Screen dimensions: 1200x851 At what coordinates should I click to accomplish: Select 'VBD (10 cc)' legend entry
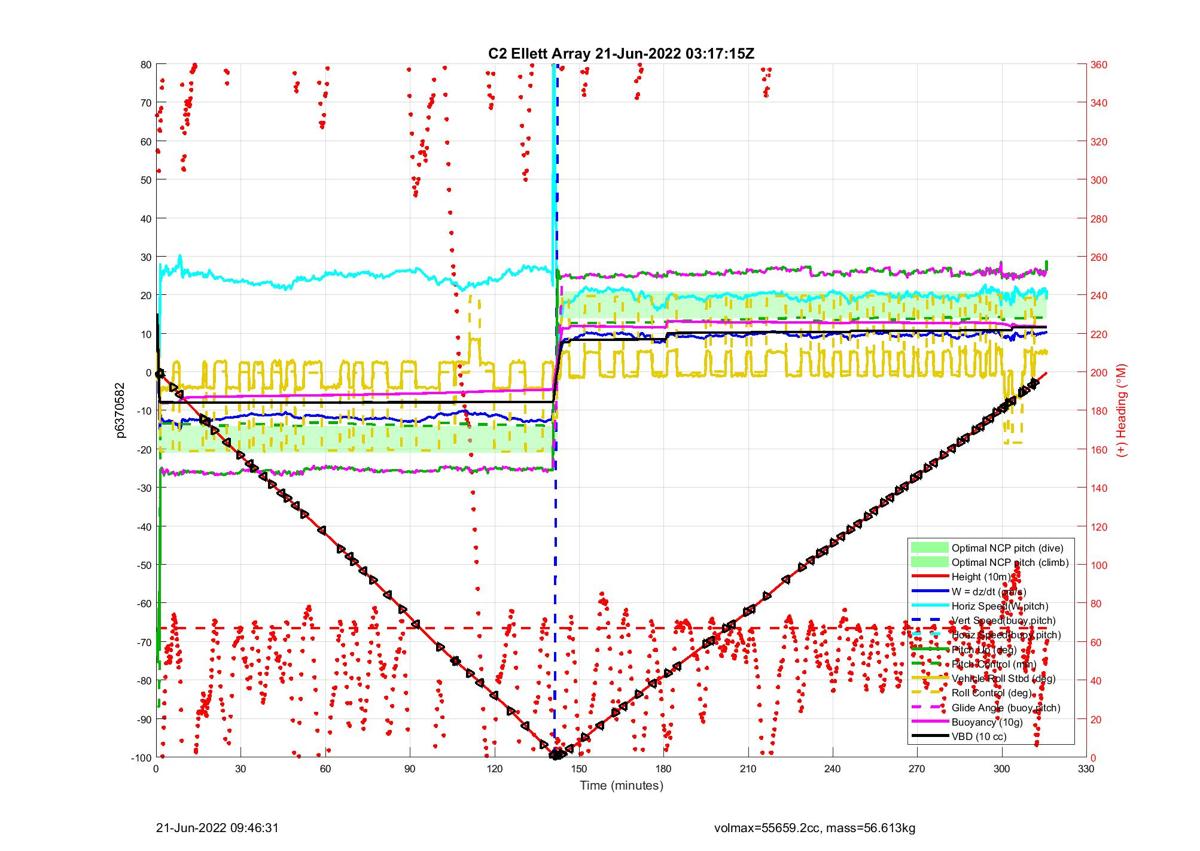coord(979,737)
